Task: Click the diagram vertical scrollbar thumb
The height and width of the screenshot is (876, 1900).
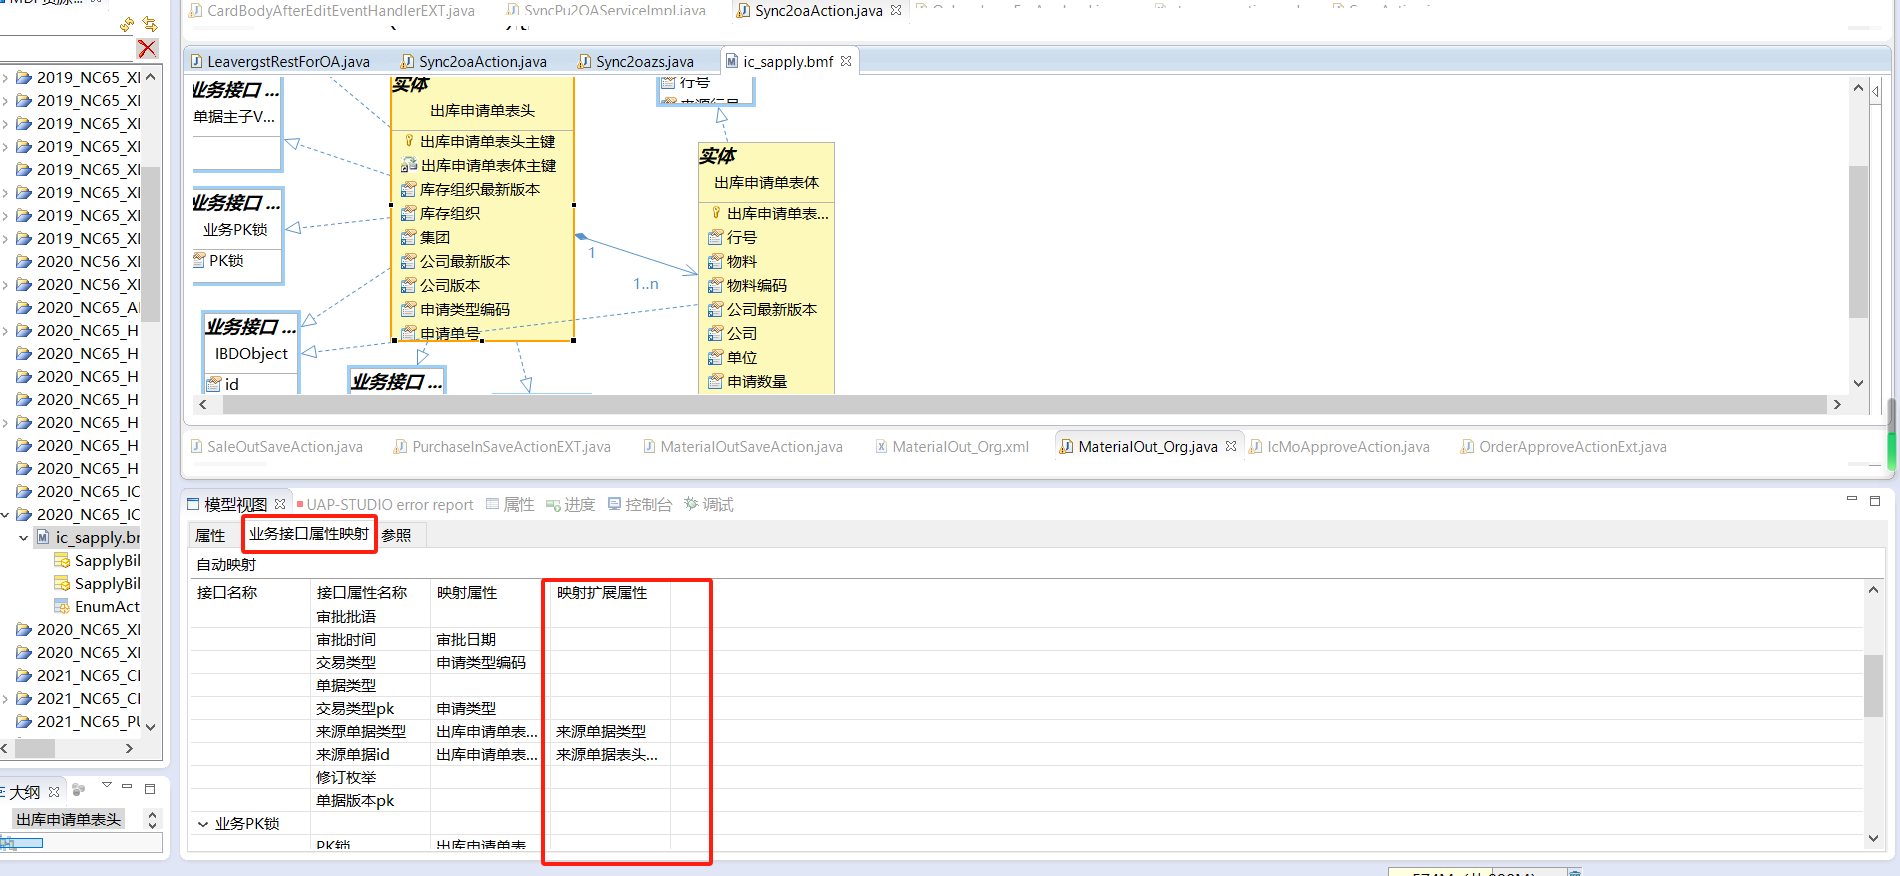Action: 1858,240
